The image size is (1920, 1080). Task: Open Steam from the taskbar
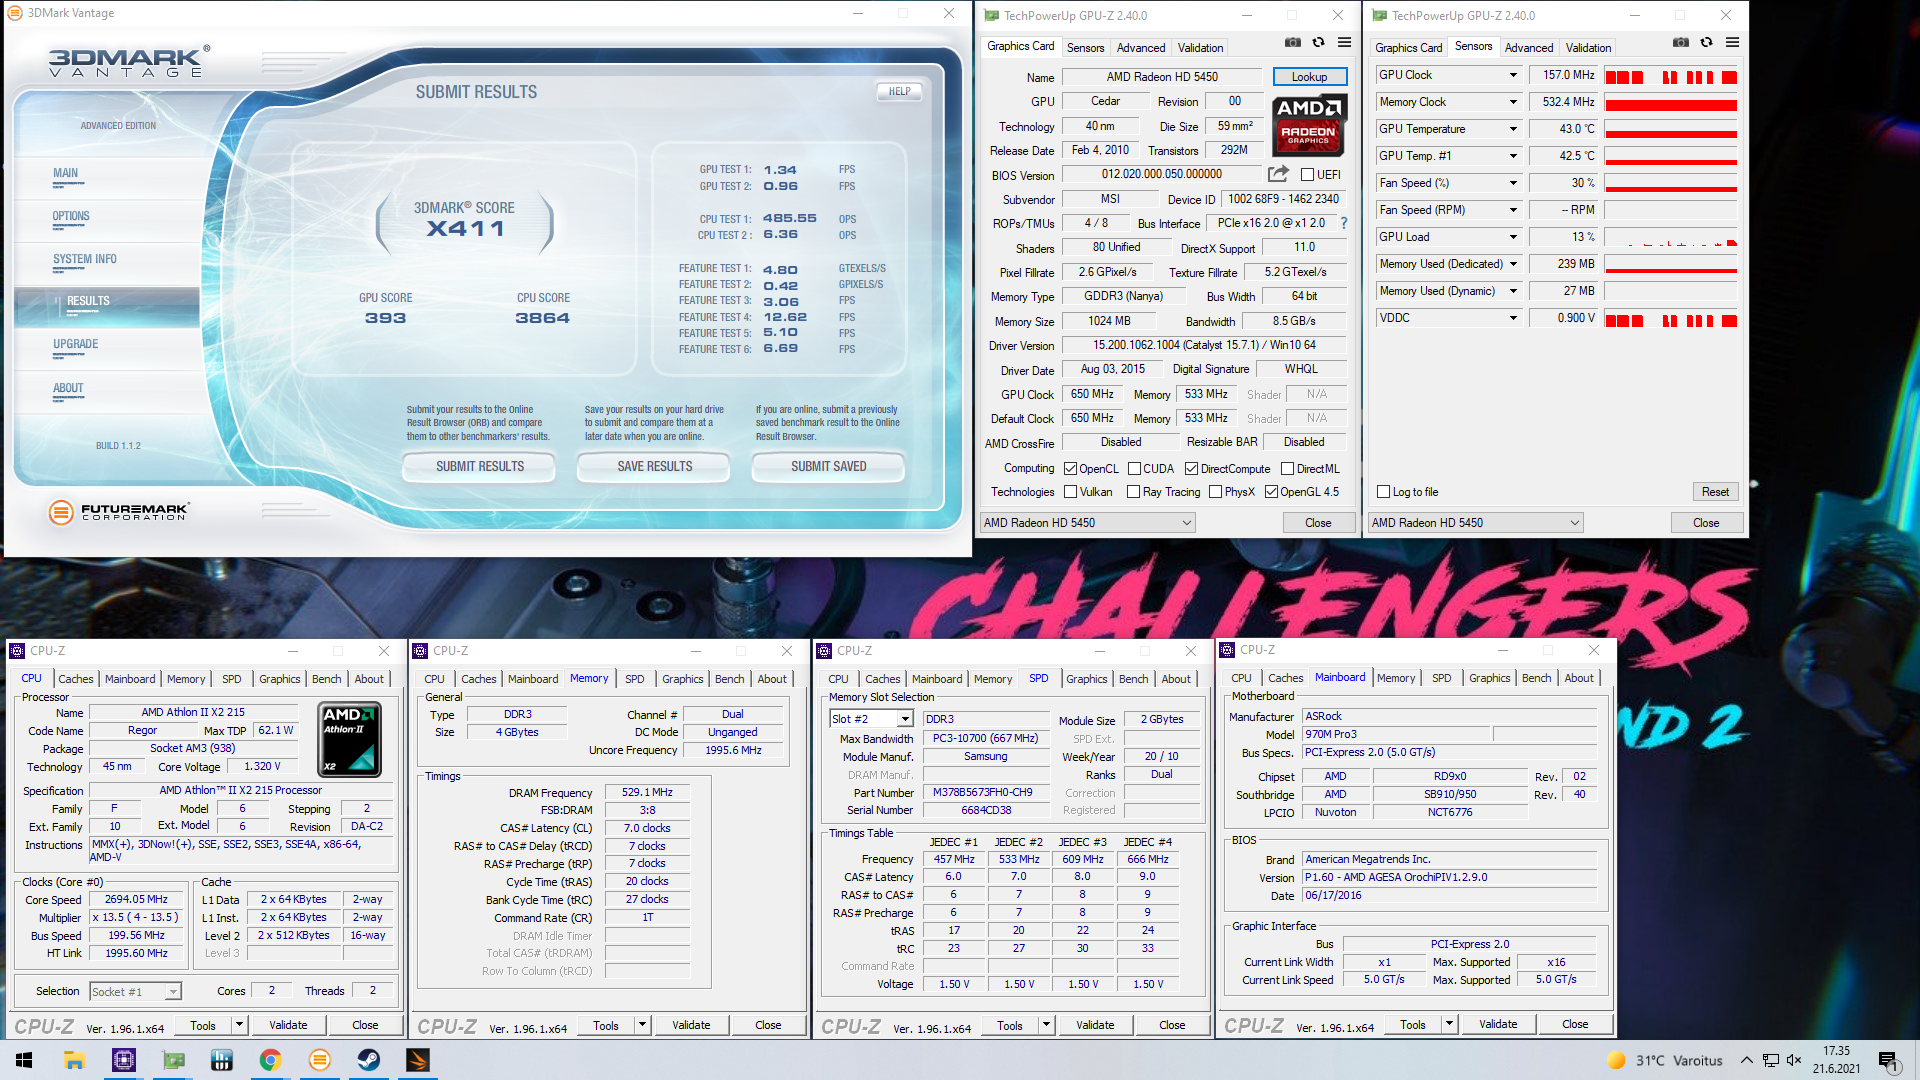tap(369, 1060)
